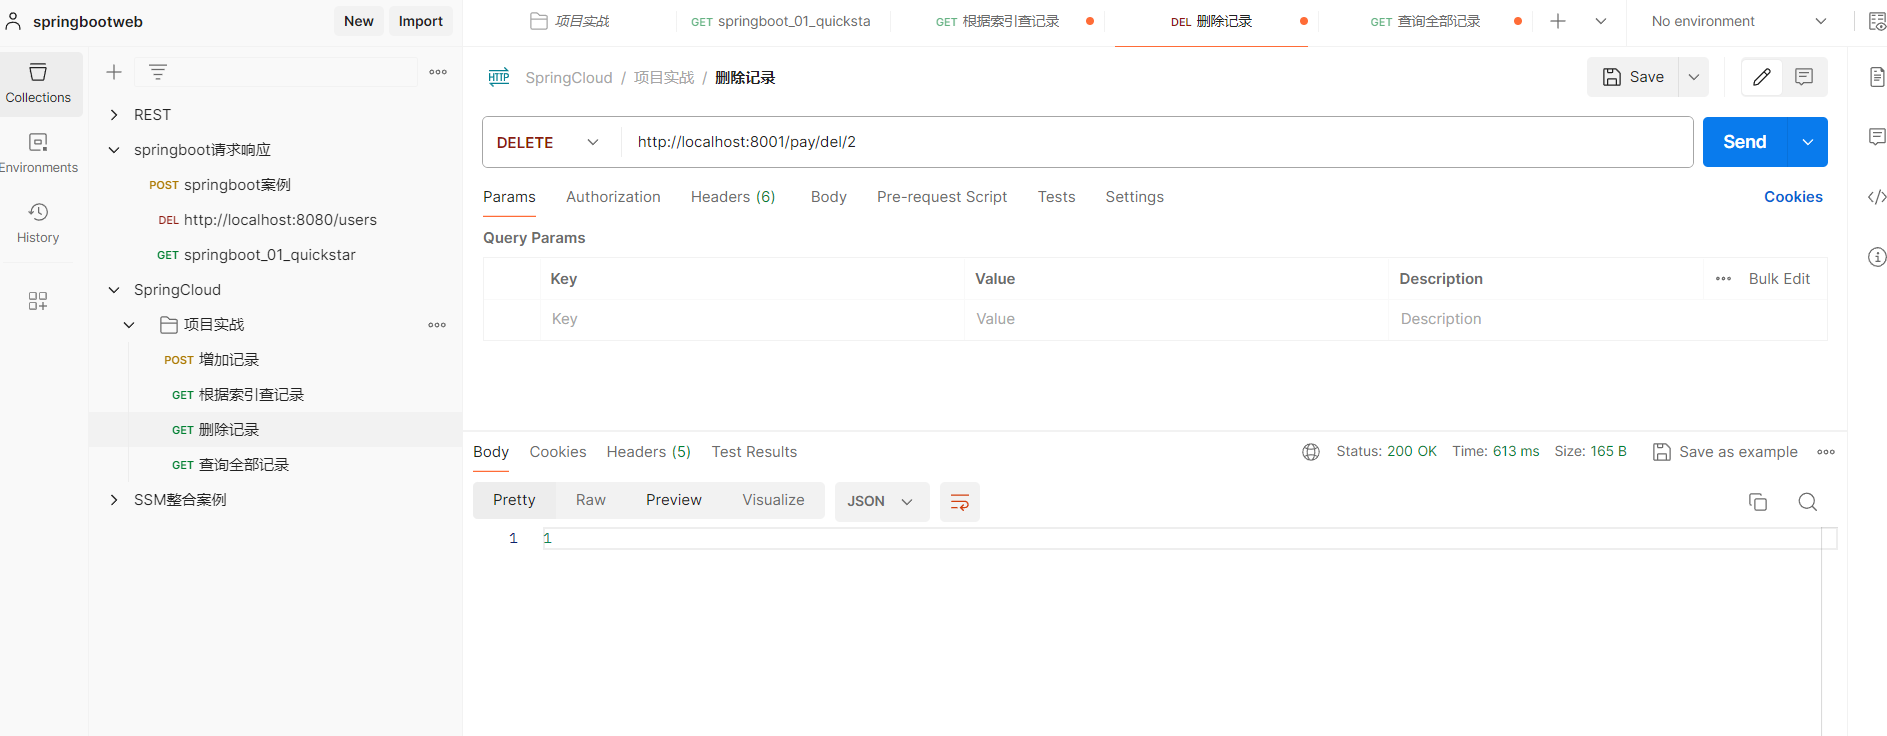Click the New button
The height and width of the screenshot is (736, 1887).
coord(359,21)
